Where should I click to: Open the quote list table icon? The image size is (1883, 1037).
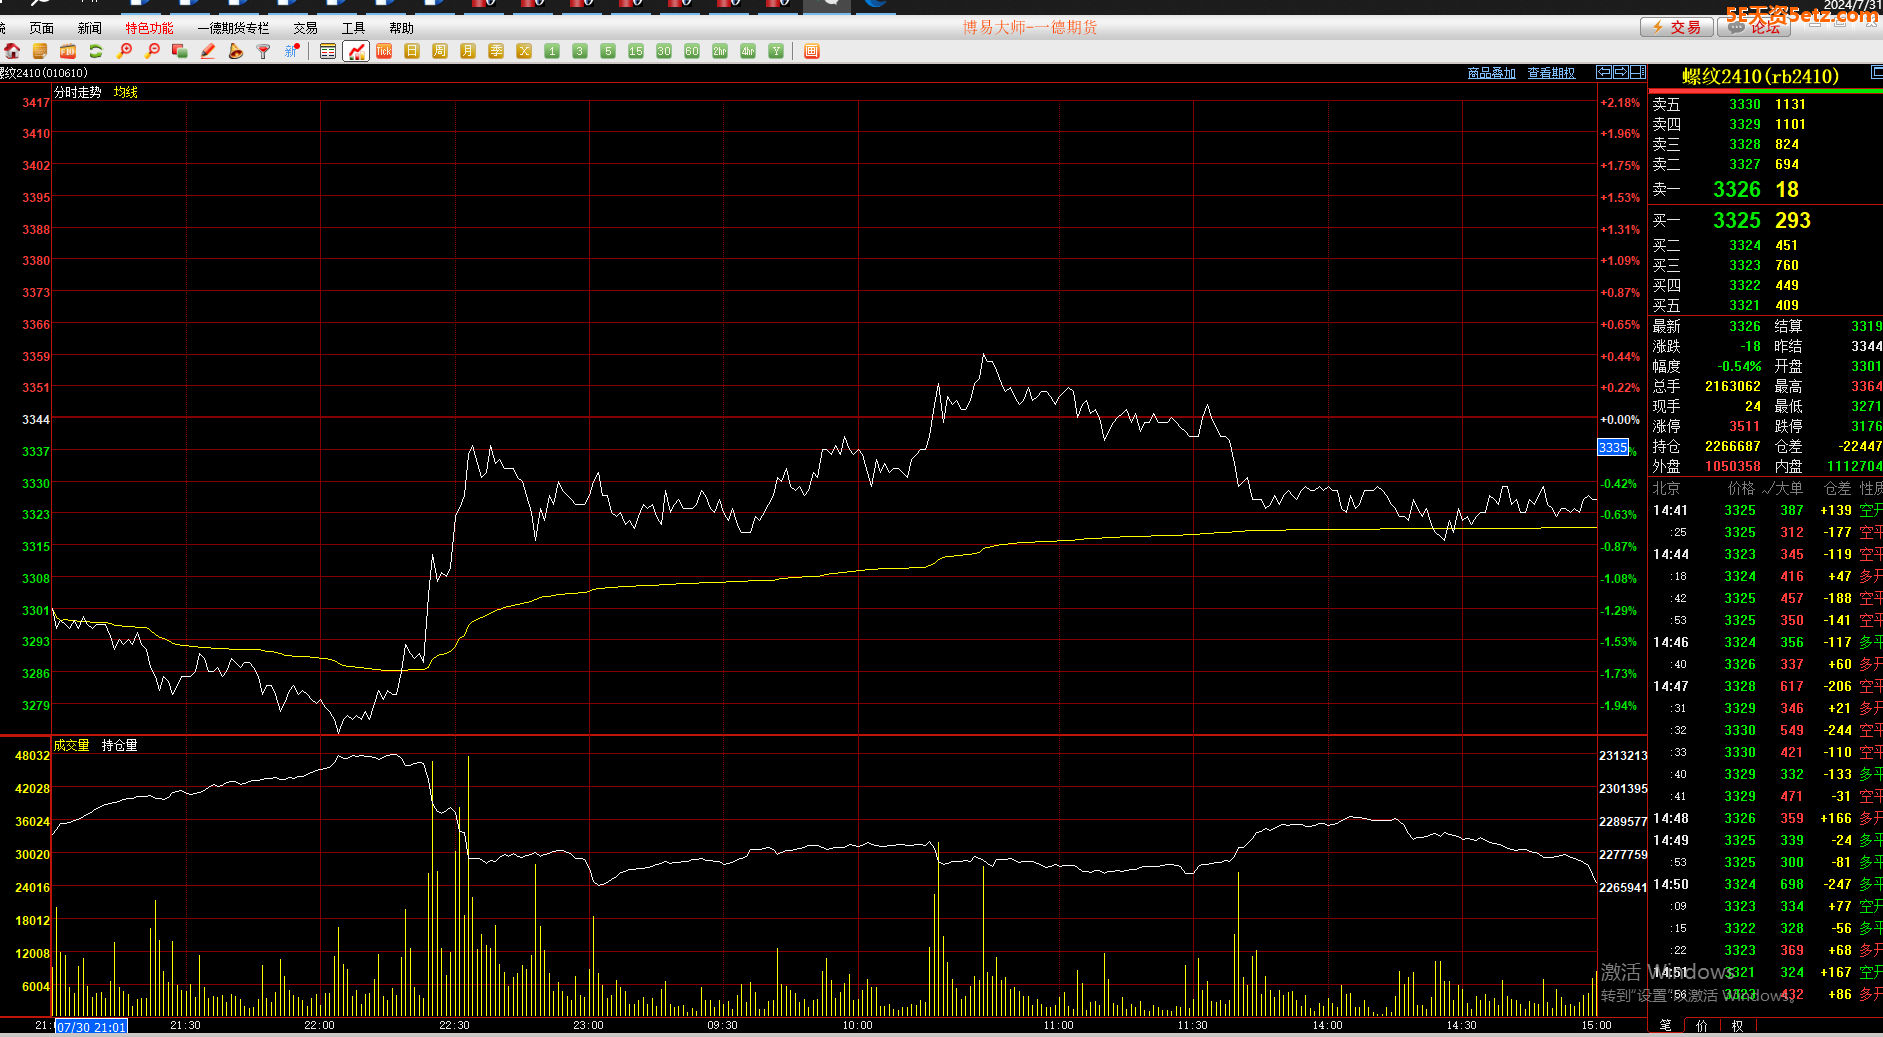tap(328, 51)
